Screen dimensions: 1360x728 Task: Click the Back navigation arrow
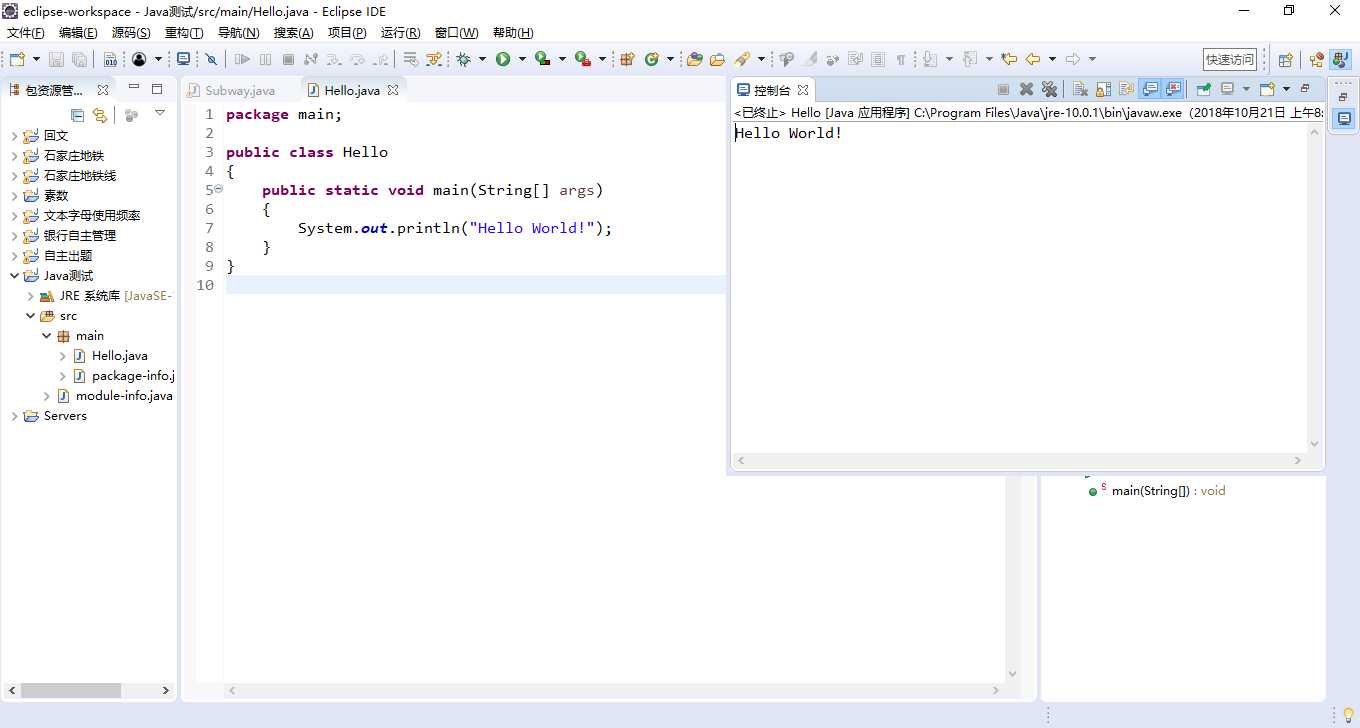click(x=1033, y=59)
